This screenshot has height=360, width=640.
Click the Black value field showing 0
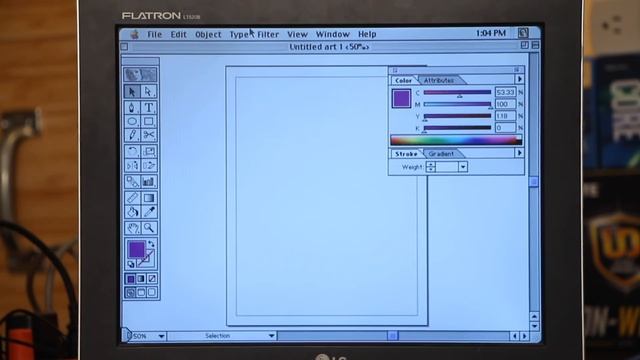click(505, 128)
